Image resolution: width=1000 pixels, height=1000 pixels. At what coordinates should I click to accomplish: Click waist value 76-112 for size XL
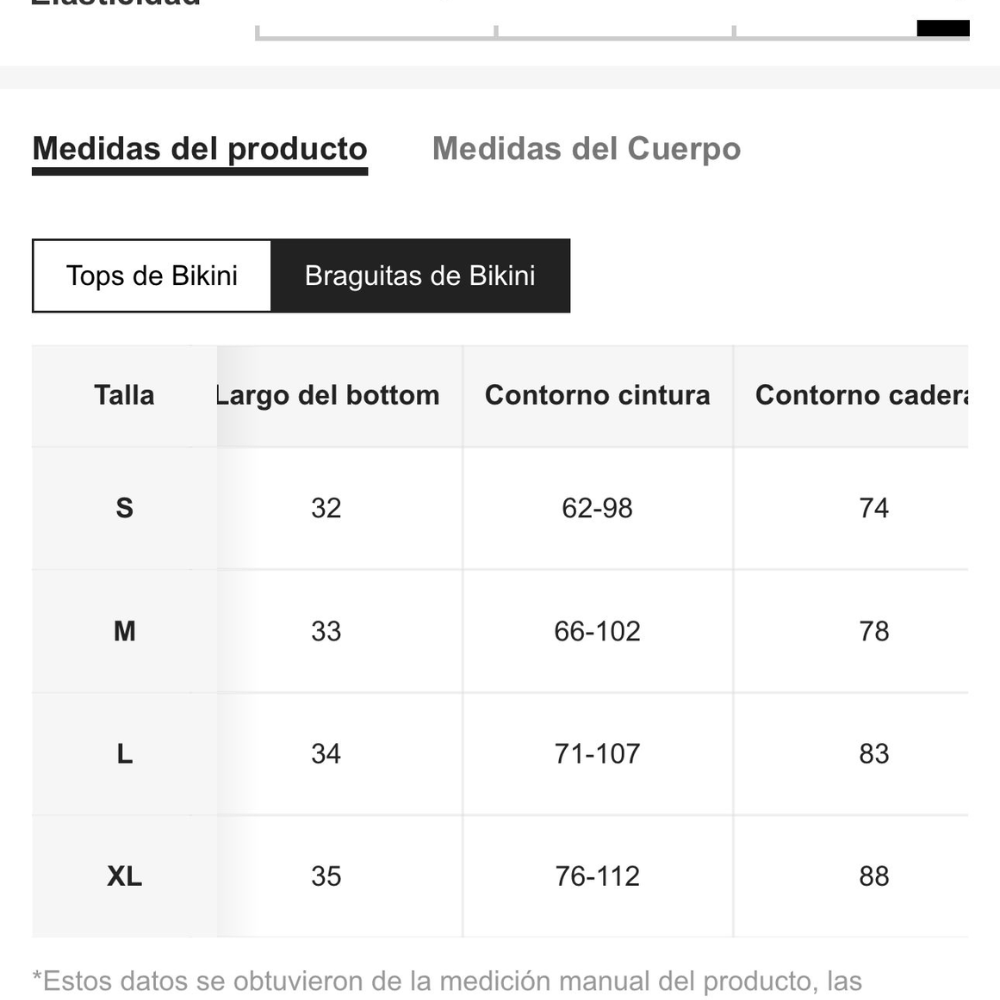point(597,877)
